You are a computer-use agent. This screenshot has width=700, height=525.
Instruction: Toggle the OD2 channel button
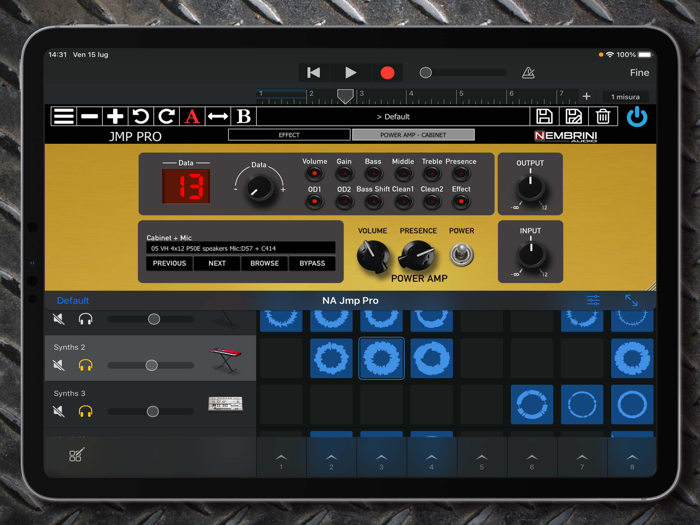pyautogui.click(x=344, y=201)
